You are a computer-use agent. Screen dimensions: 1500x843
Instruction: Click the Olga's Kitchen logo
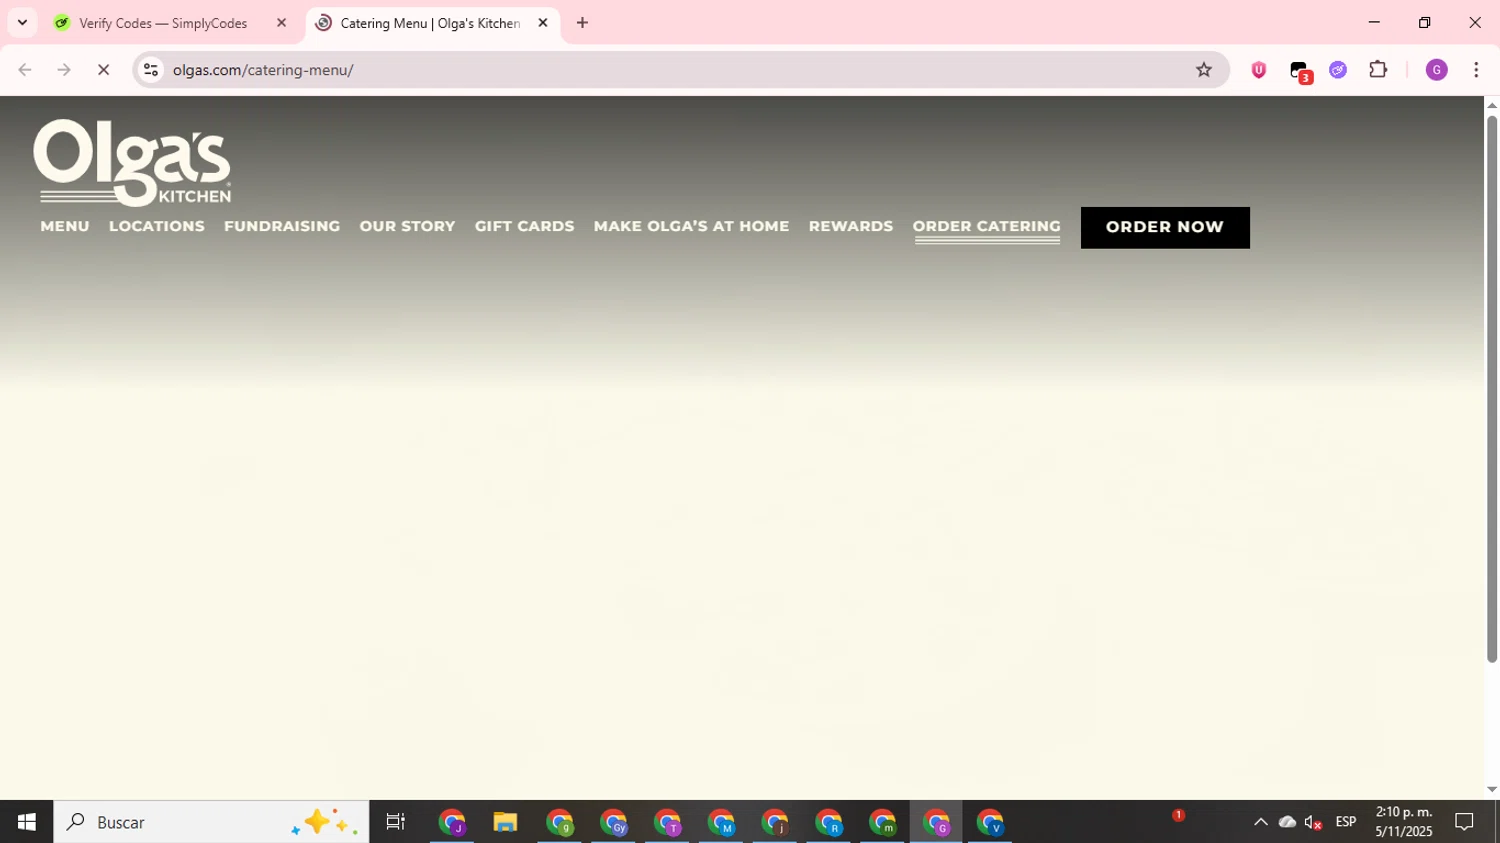point(132,162)
